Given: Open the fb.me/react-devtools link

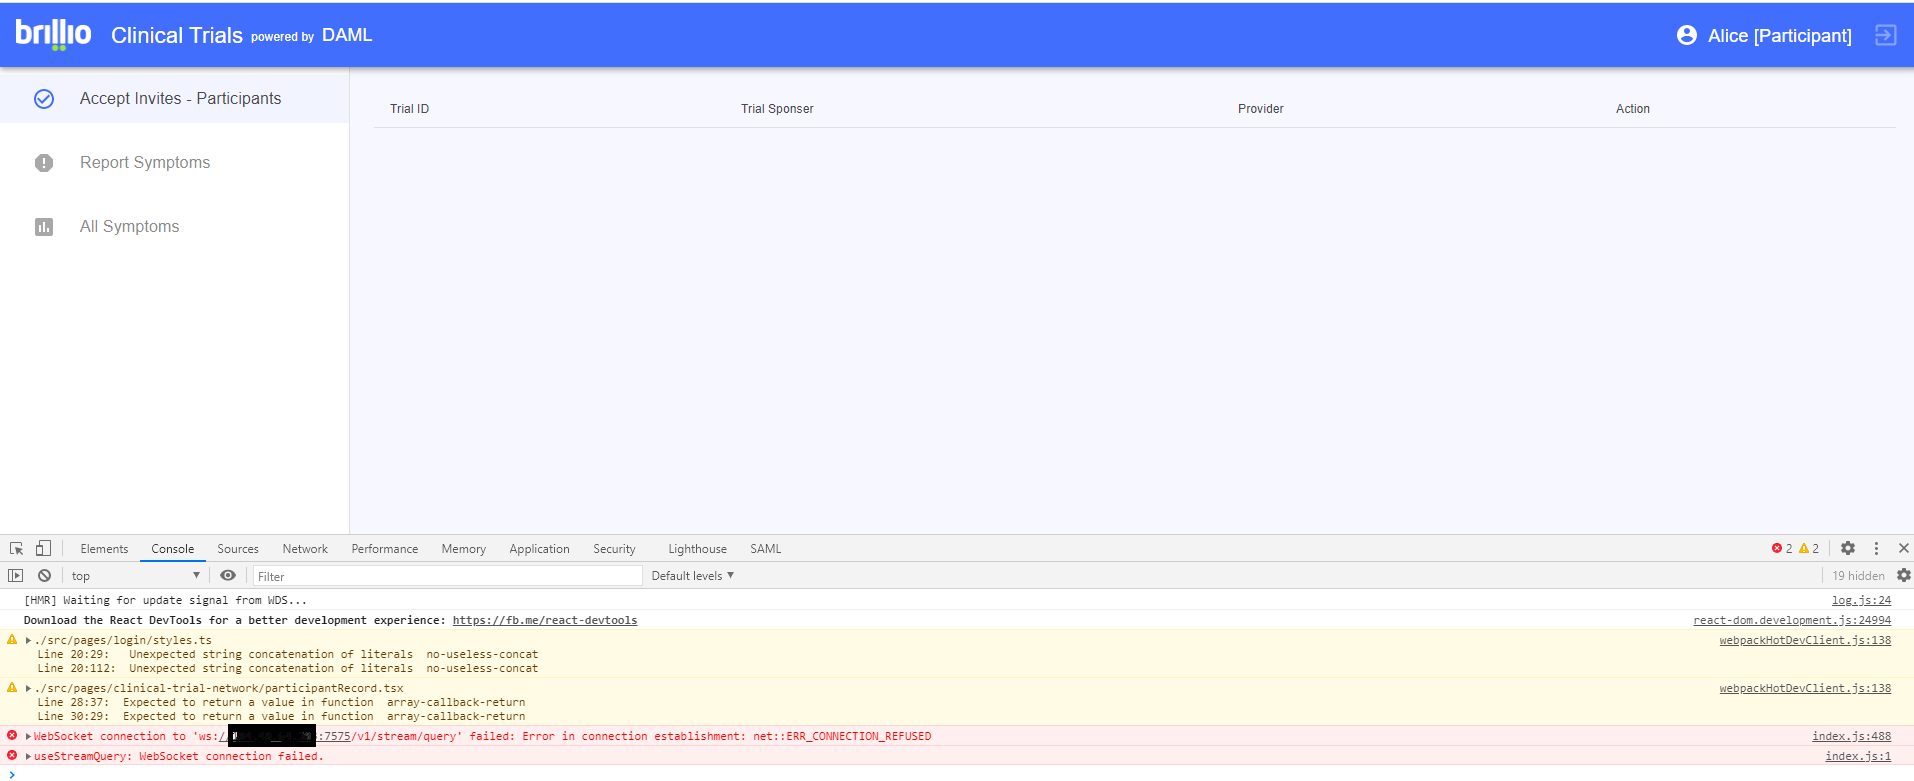Looking at the screenshot, I should (x=544, y=621).
